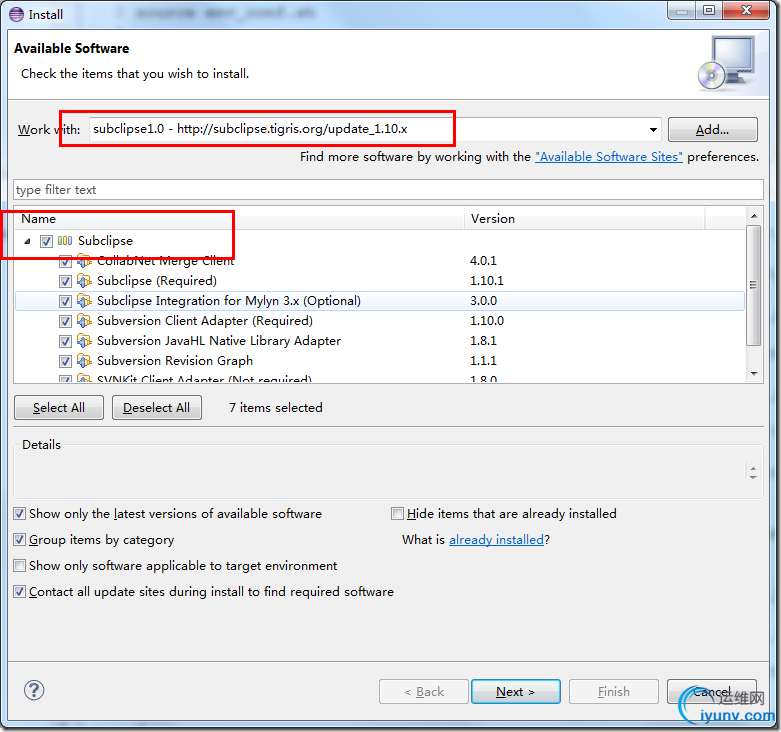Click the Eclipse icon in title bar
Viewport: 781px width, 732px height.
[16, 14]
